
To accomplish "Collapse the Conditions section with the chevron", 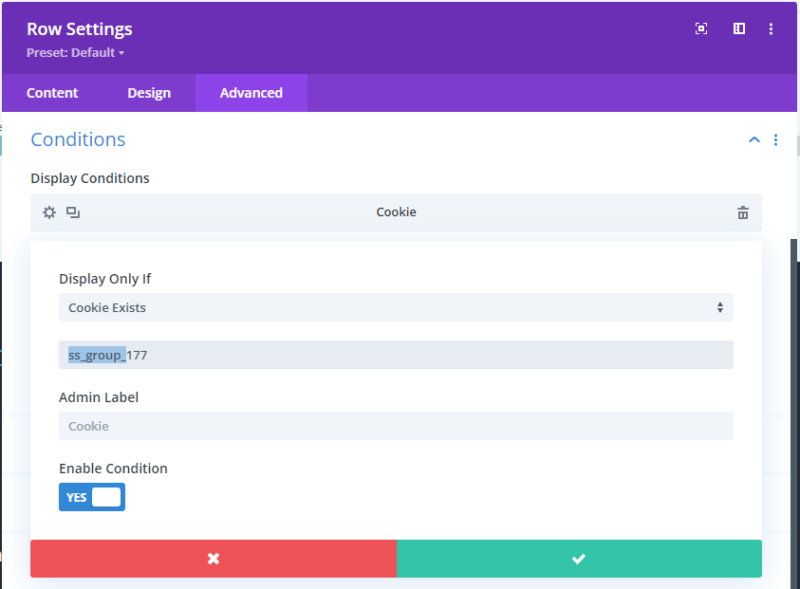I will tap(754, 140).
